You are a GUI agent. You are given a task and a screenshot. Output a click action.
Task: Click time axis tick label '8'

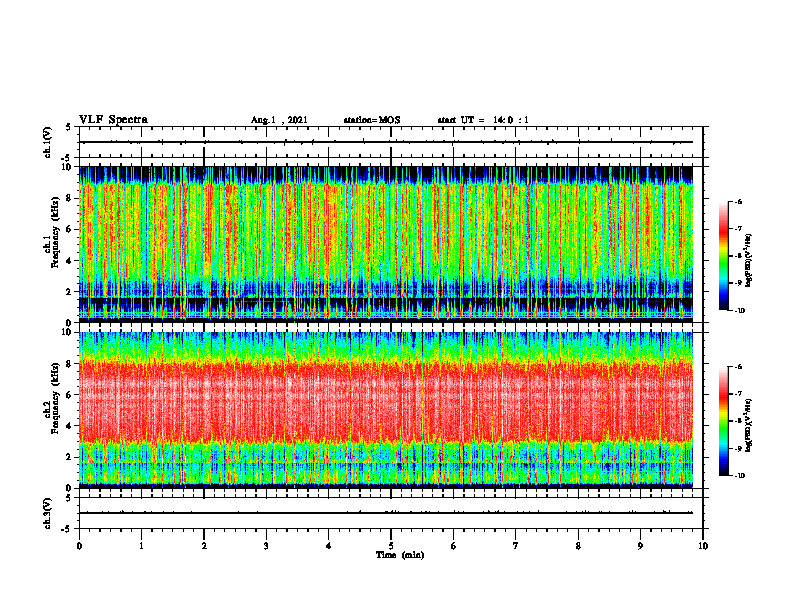pyautogui.click(x=578, y=546)
